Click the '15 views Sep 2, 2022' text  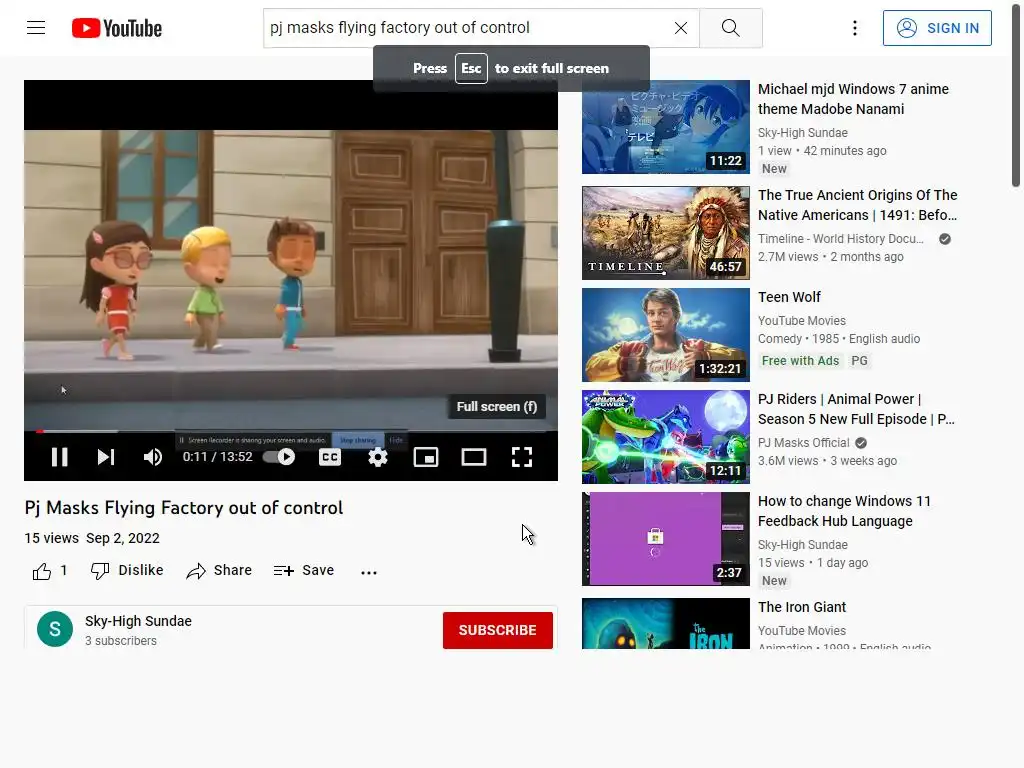point(92,538)
